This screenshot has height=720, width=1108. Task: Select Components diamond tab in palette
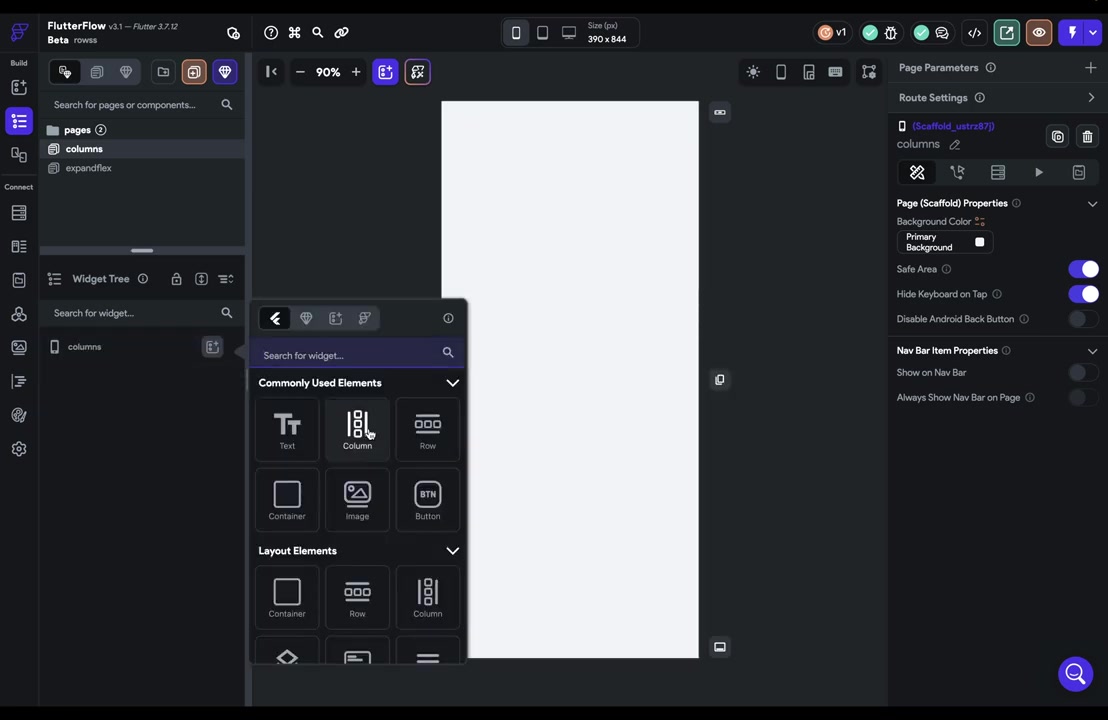coord(306,319)
